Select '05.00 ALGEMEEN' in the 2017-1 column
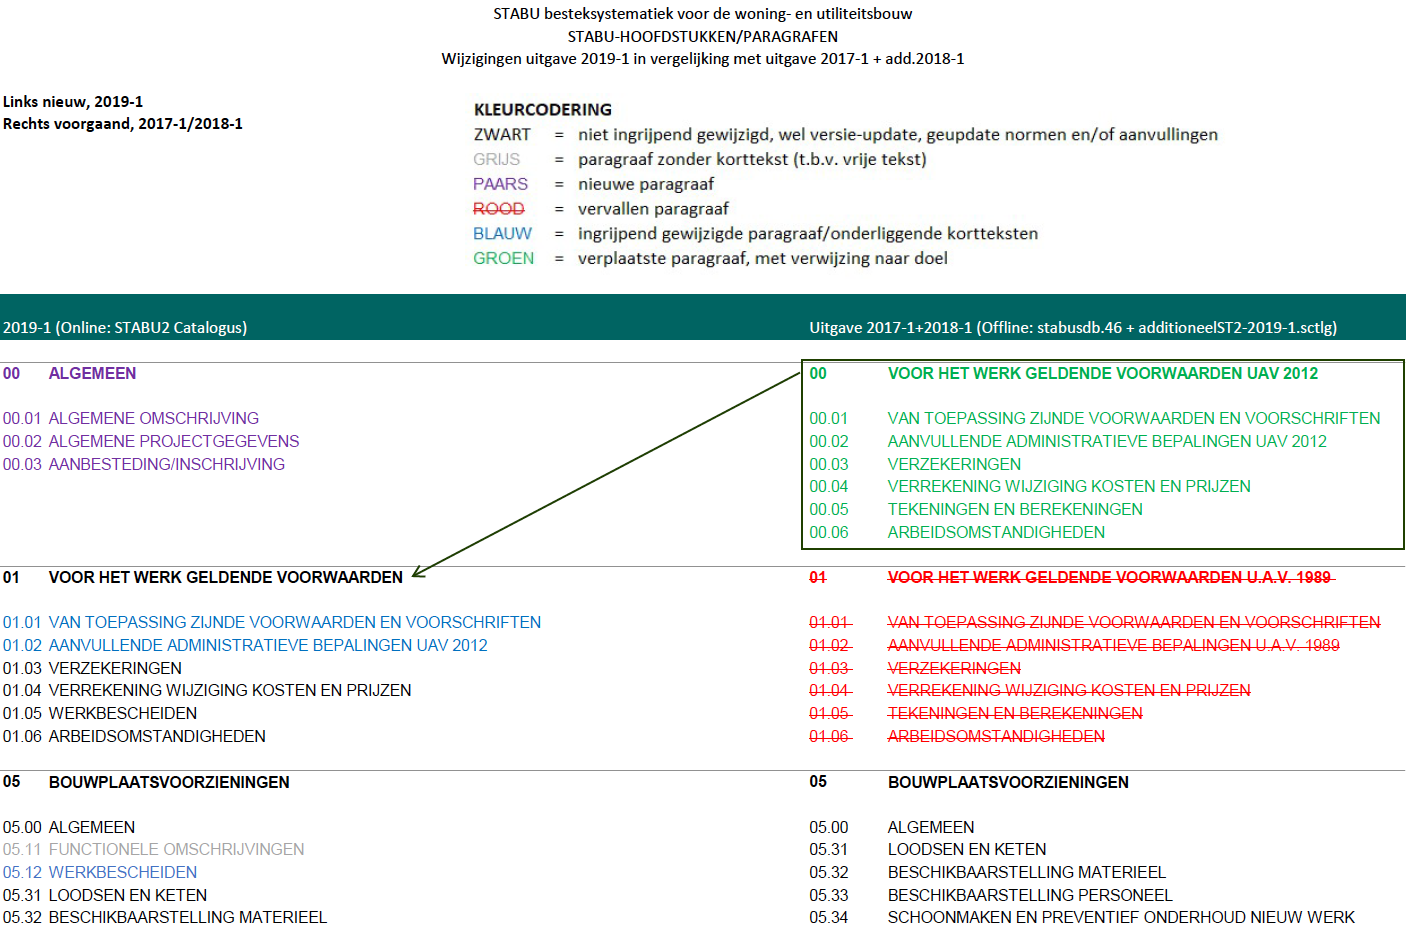 (892, 828)
